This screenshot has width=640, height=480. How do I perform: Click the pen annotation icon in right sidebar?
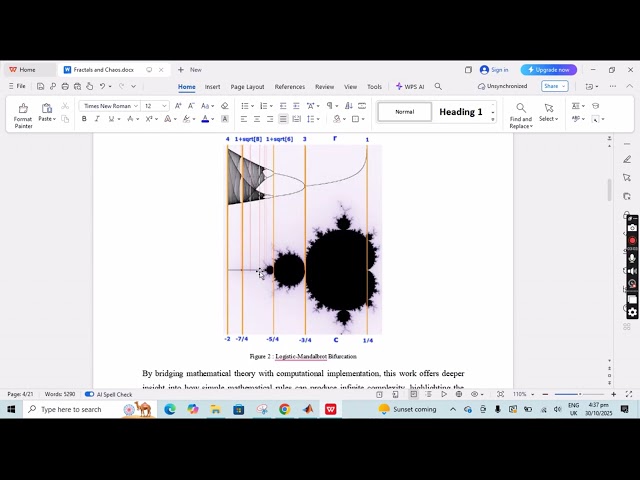[x=627, y=159]
